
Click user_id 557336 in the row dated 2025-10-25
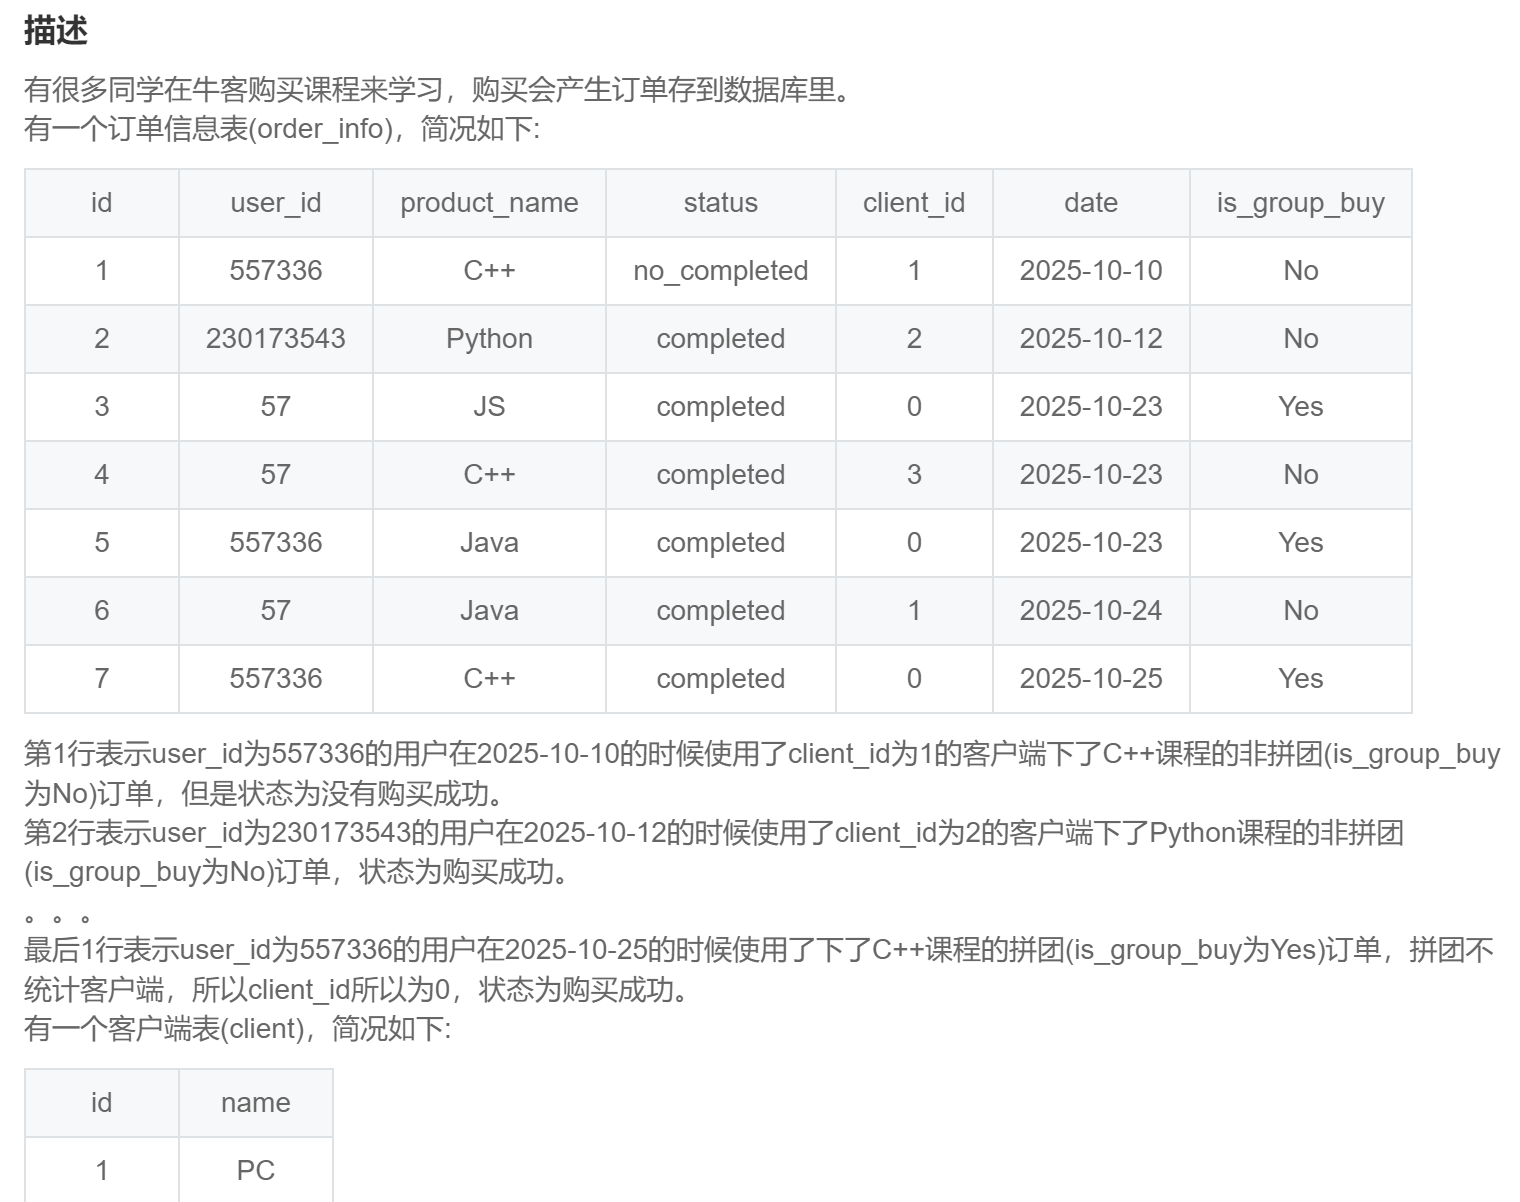[276, 679]
